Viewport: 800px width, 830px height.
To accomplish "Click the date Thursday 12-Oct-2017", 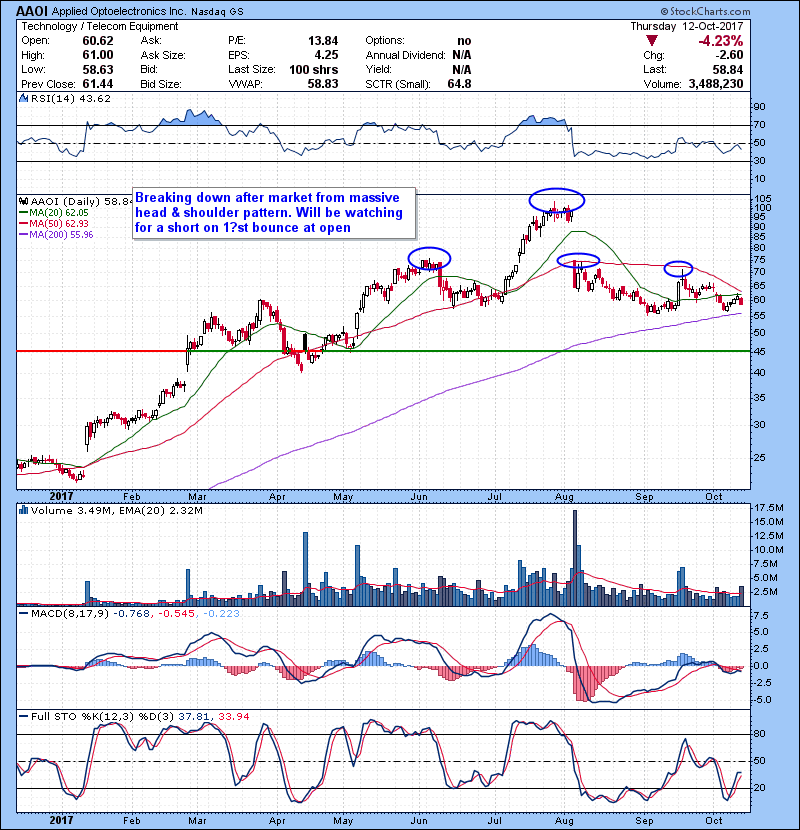I will click(x=687, y=26).
